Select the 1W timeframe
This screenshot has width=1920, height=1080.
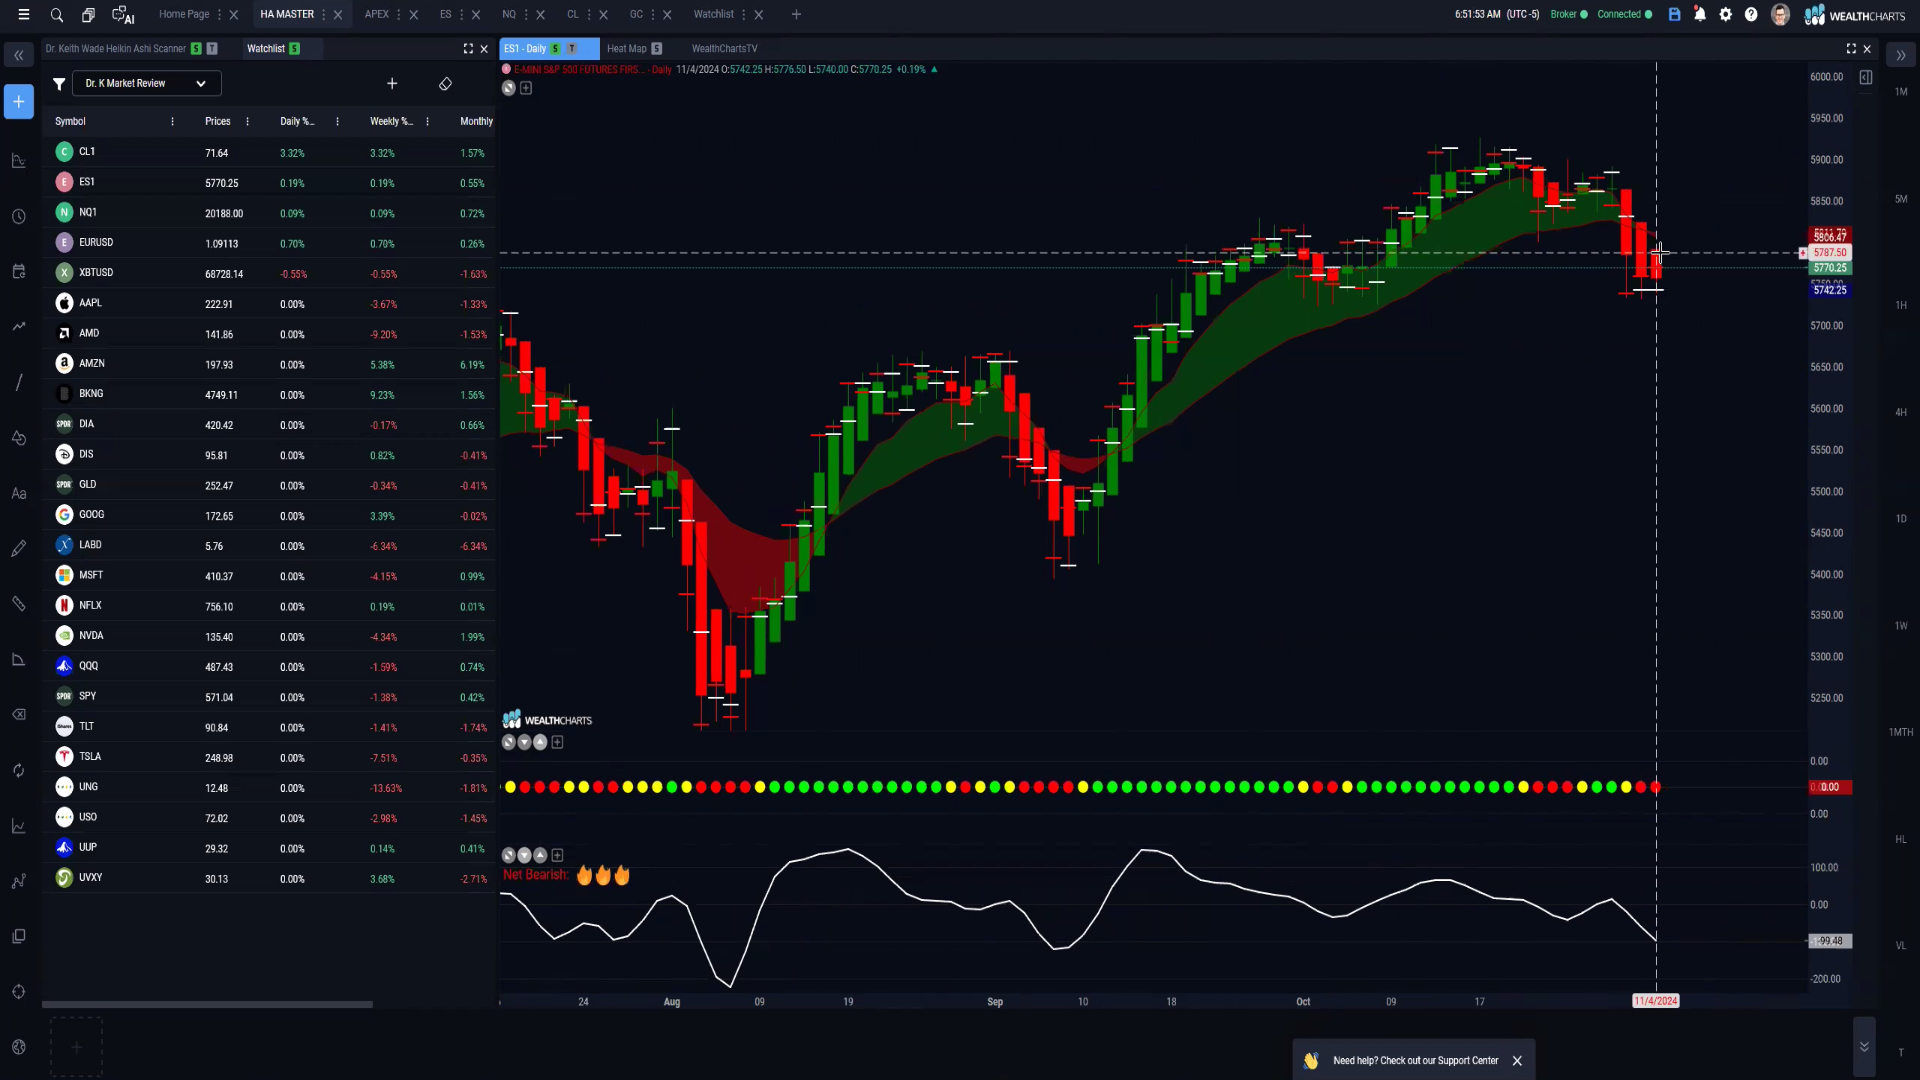click(1901, 626)
